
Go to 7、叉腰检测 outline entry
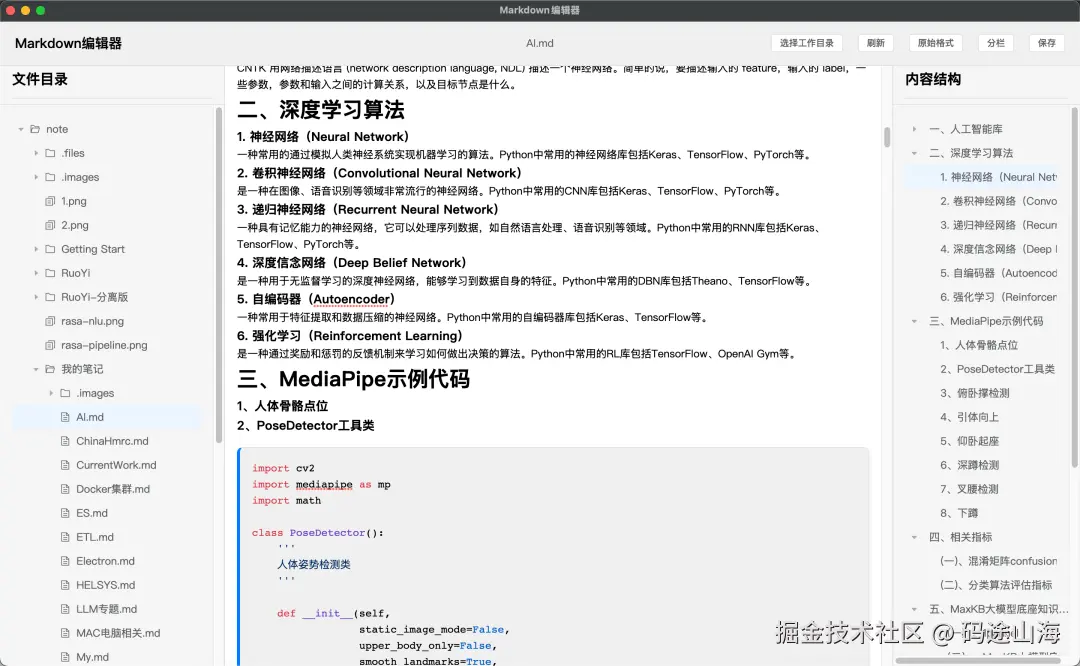pos(969,489)
